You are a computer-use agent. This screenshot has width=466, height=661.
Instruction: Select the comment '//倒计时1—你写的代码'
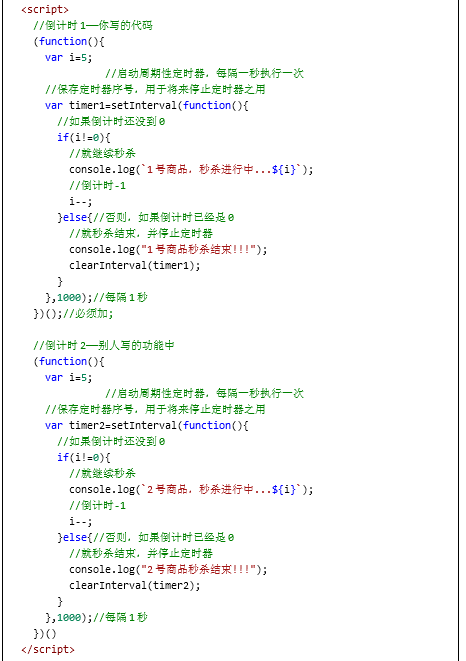pos(93,25)
